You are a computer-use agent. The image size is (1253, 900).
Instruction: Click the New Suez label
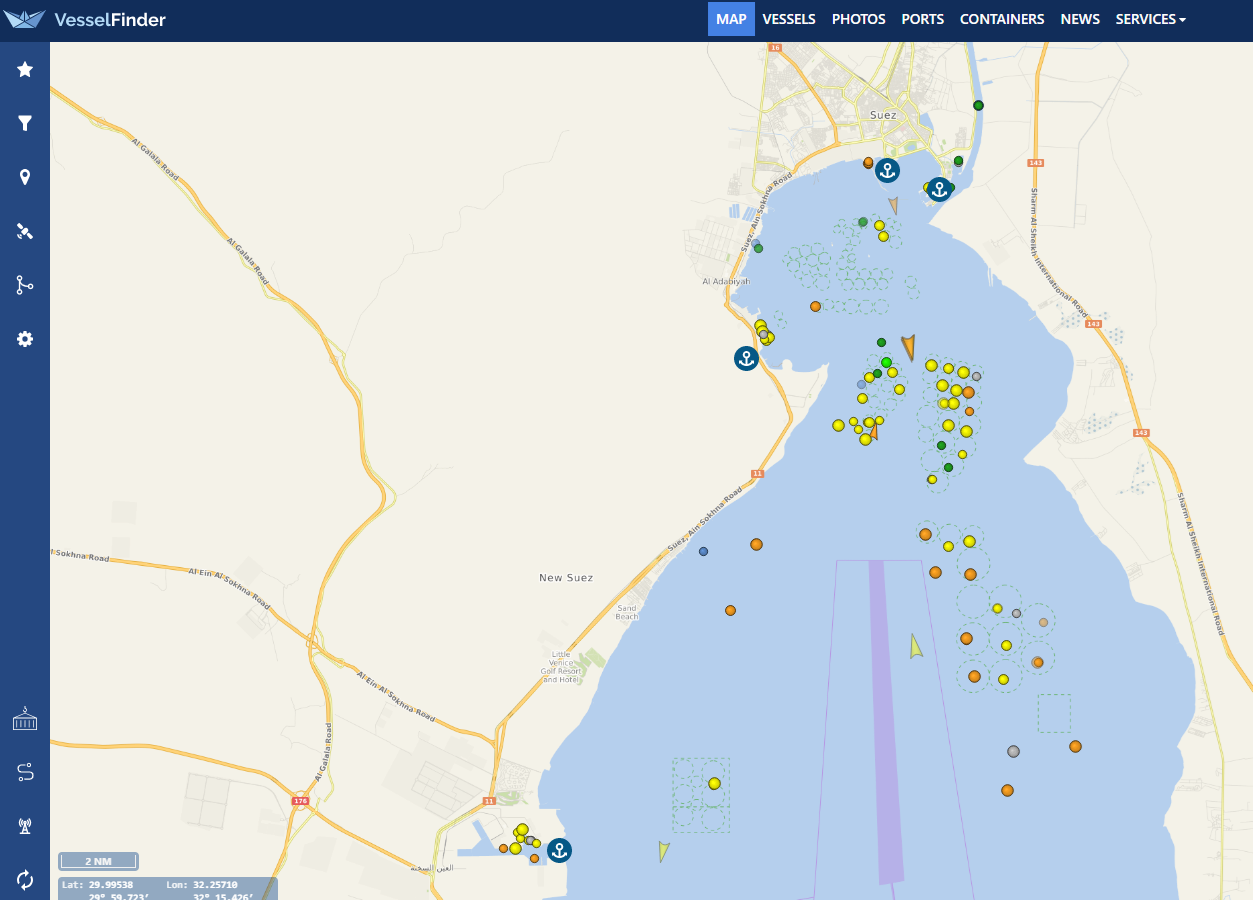[566, 578]
